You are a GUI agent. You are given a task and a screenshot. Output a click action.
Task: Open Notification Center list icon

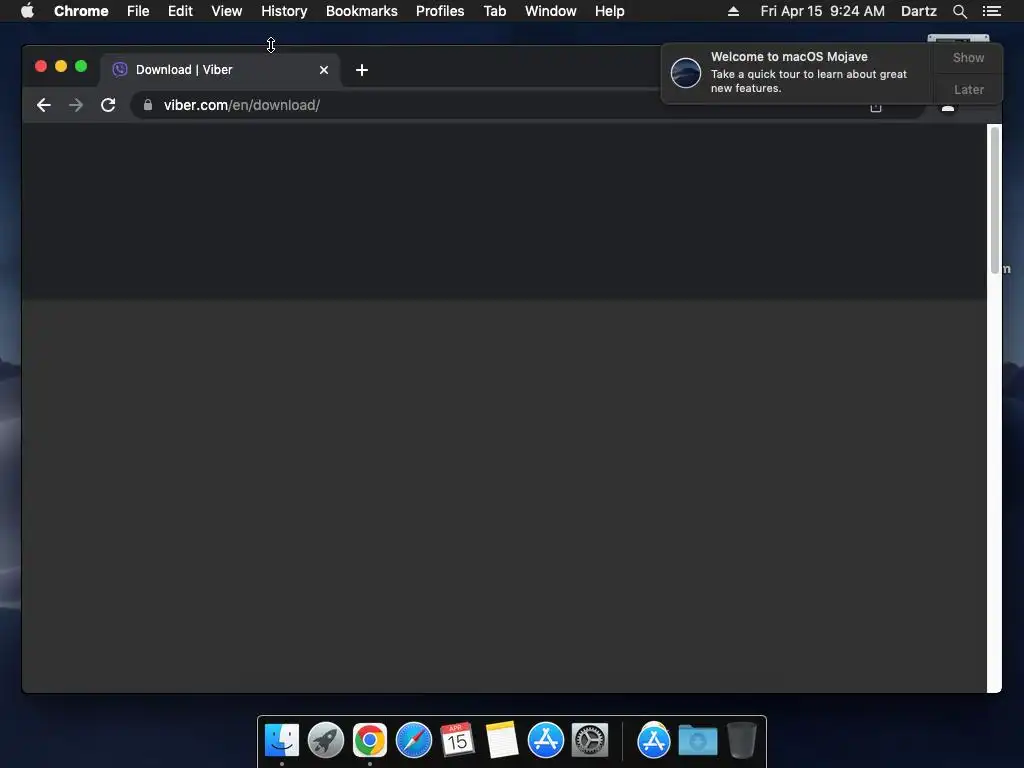[992, 11]
